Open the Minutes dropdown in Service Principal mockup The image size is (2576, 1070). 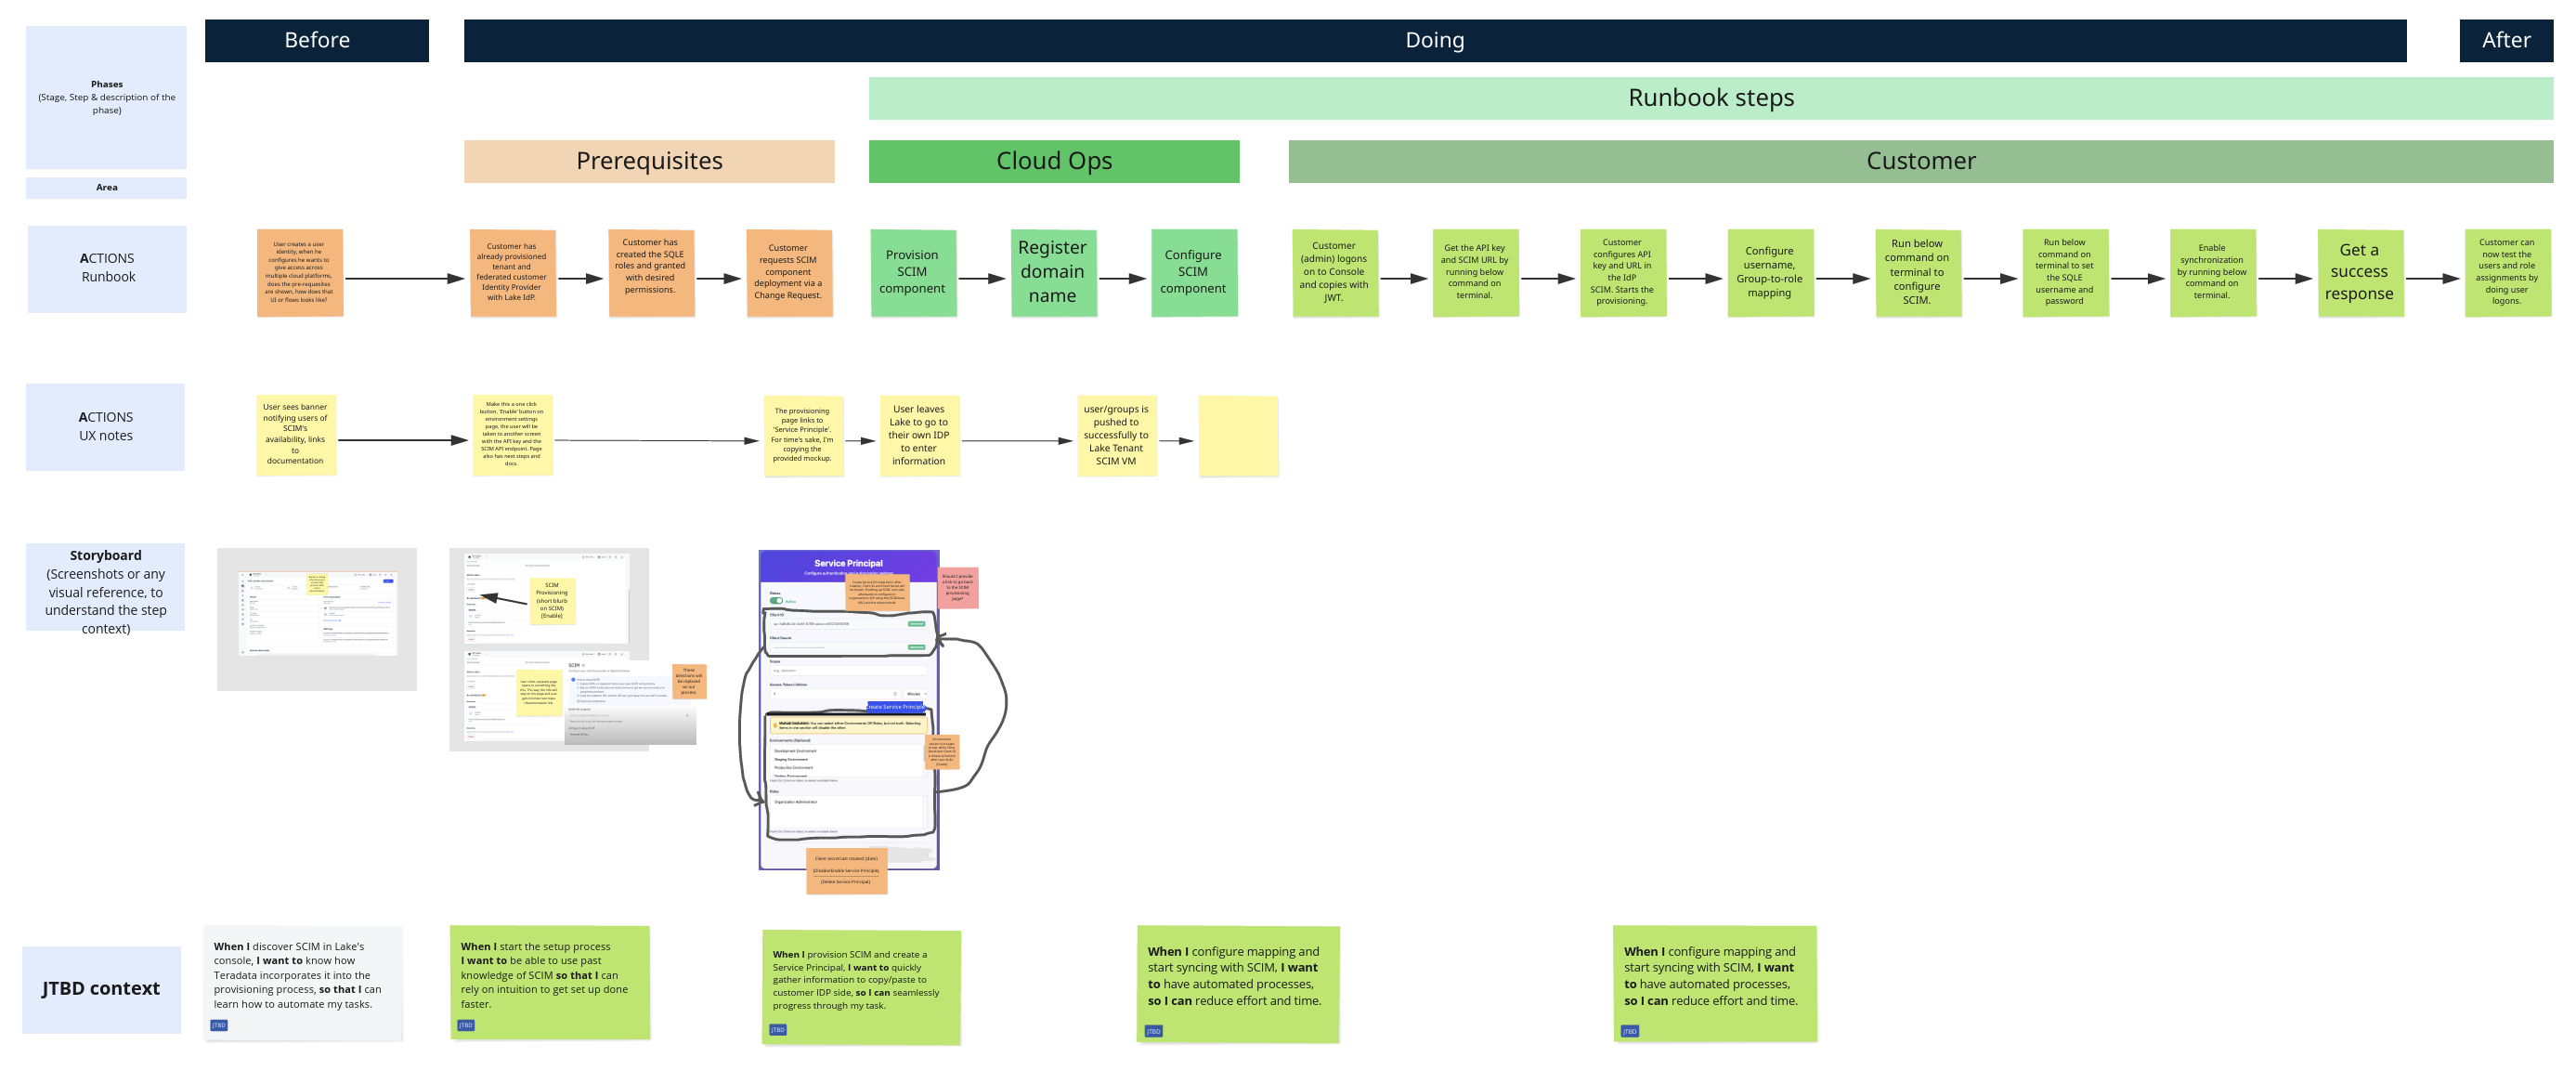(x=915, y=693)
